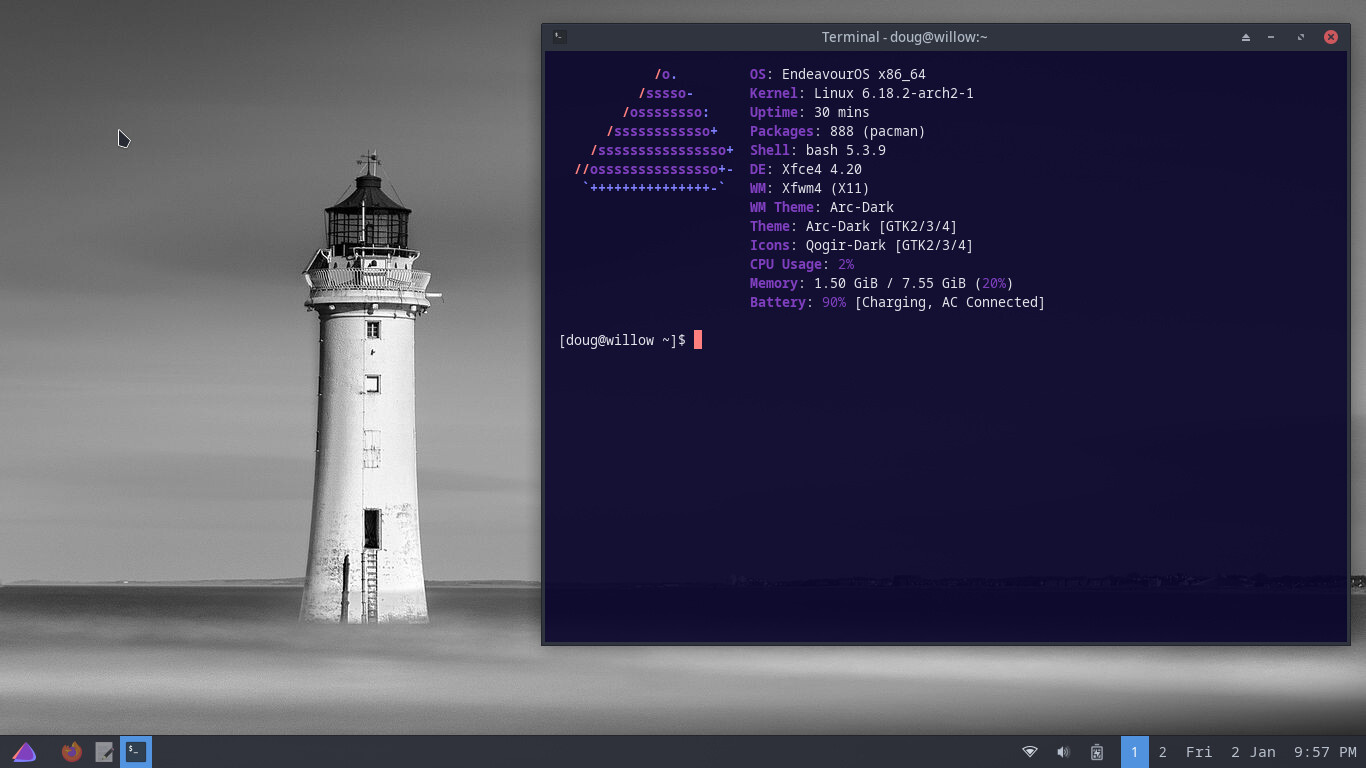Image resolution: width=1366 pixels, height=768 pixels.
Task: Open the terminal window menu icon
Action: point(560,37)
